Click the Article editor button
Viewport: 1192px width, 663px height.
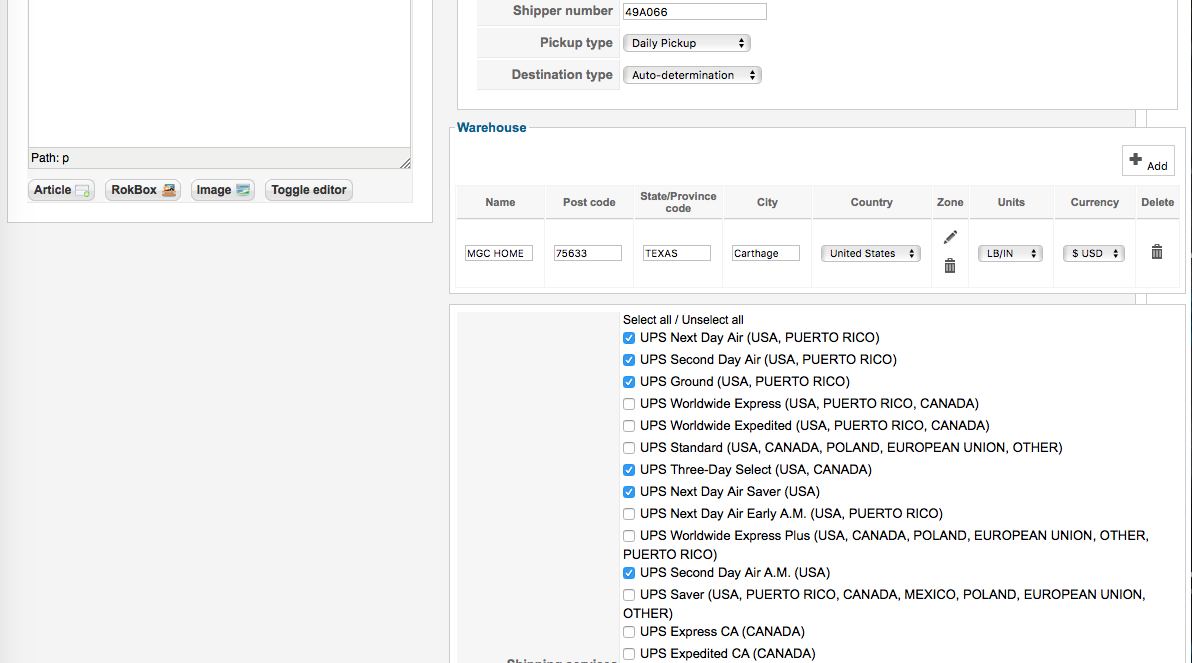61,190
